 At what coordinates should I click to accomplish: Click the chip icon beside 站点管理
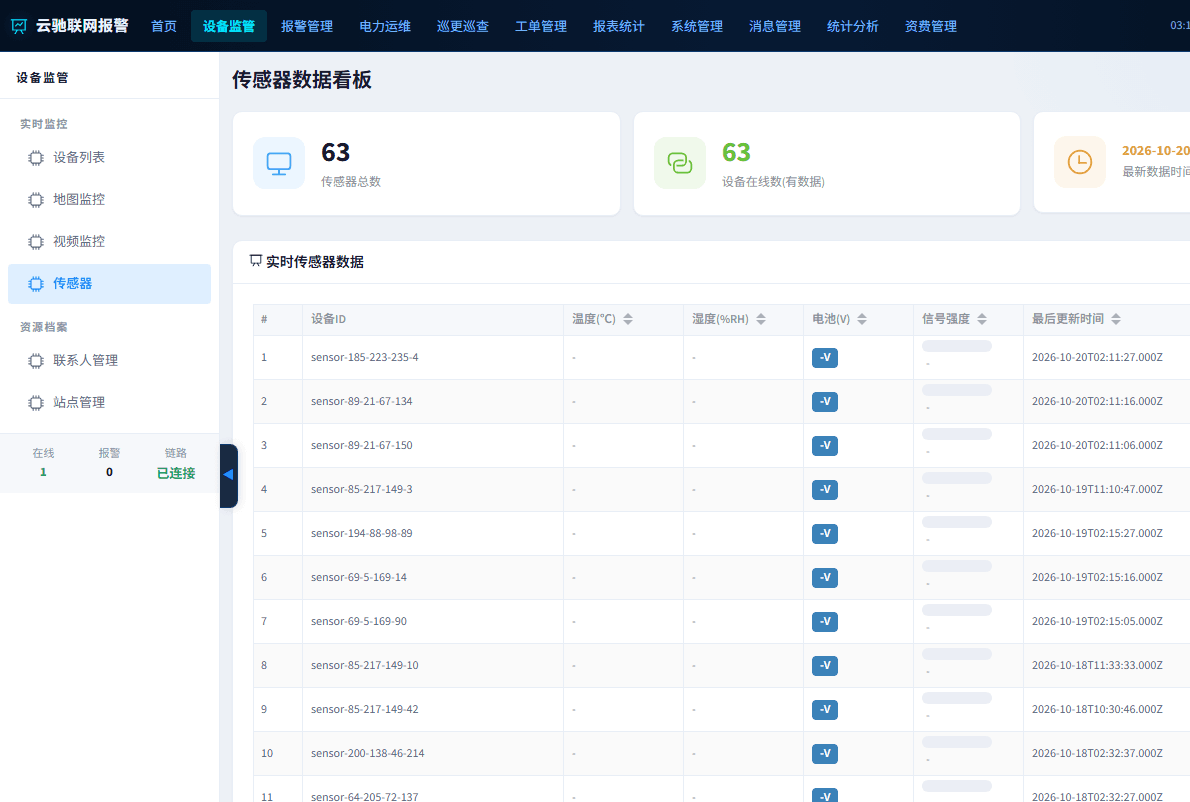(x=36, y=403)
